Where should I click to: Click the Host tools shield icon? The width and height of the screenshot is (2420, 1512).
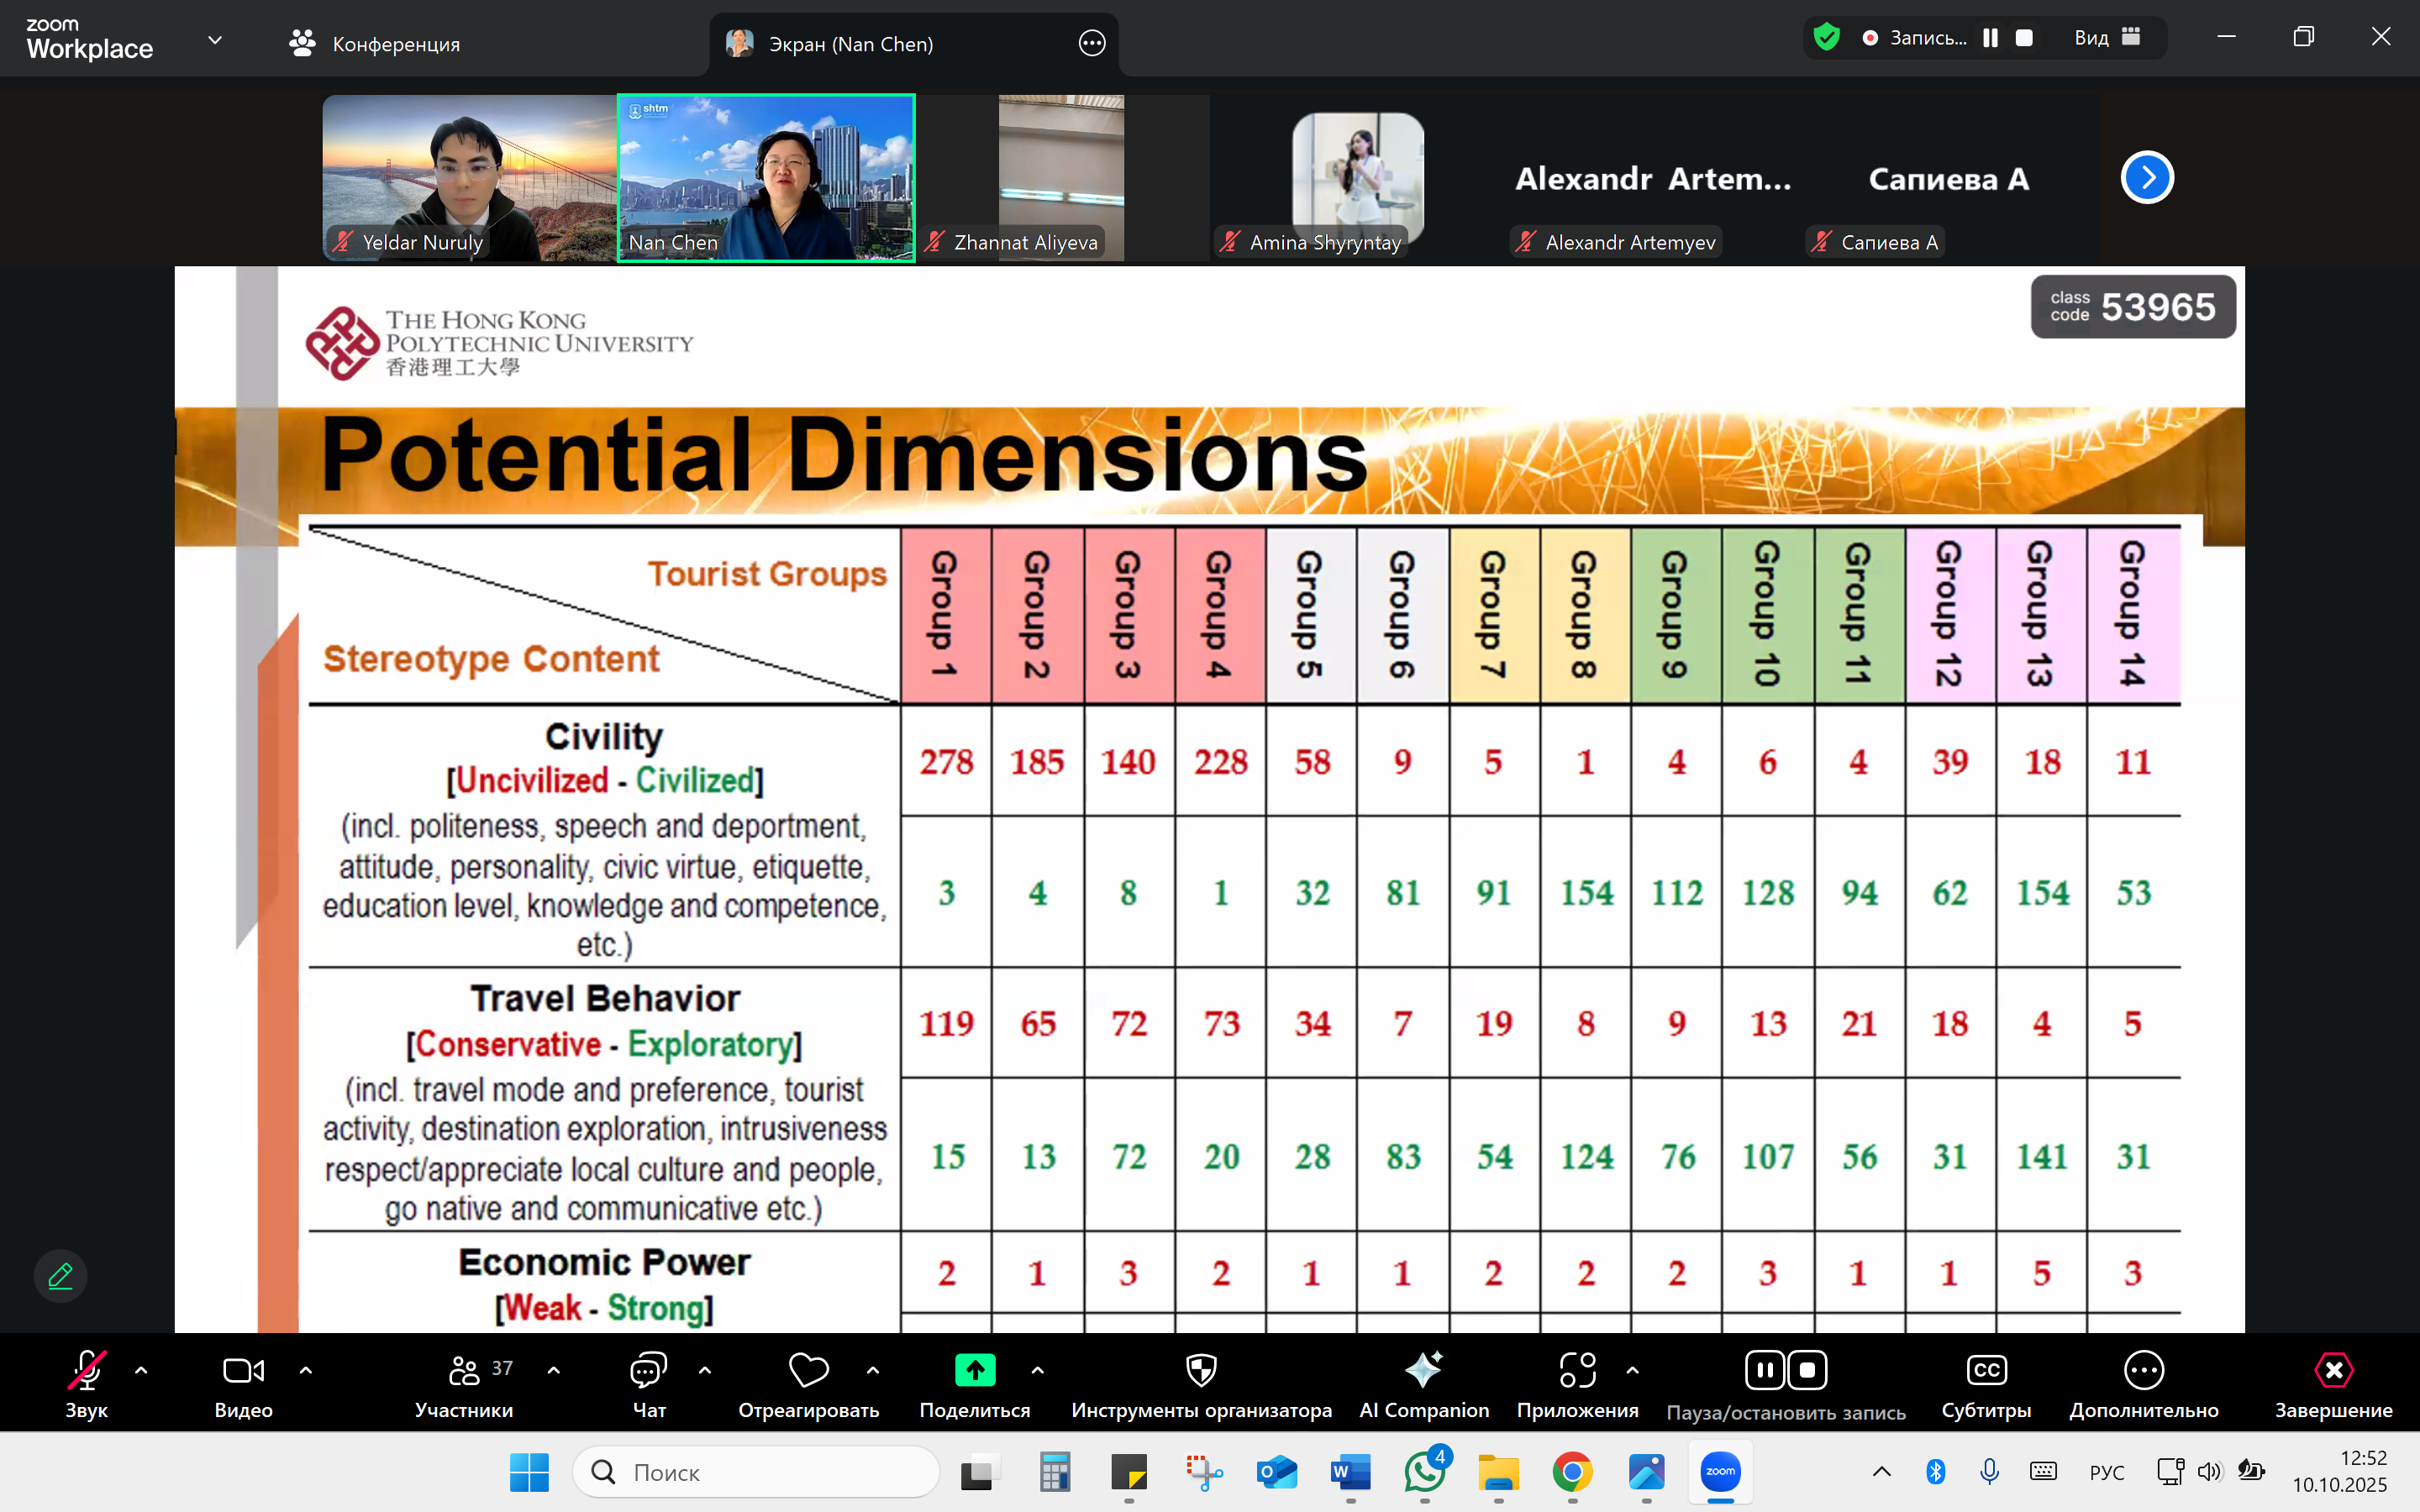pos(1200,1370)
